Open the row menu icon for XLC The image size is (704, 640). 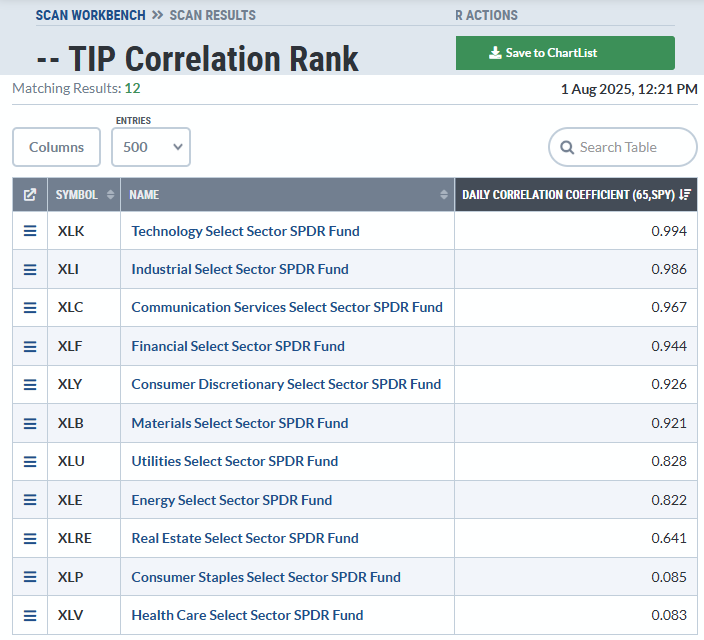tap(30, 308)
